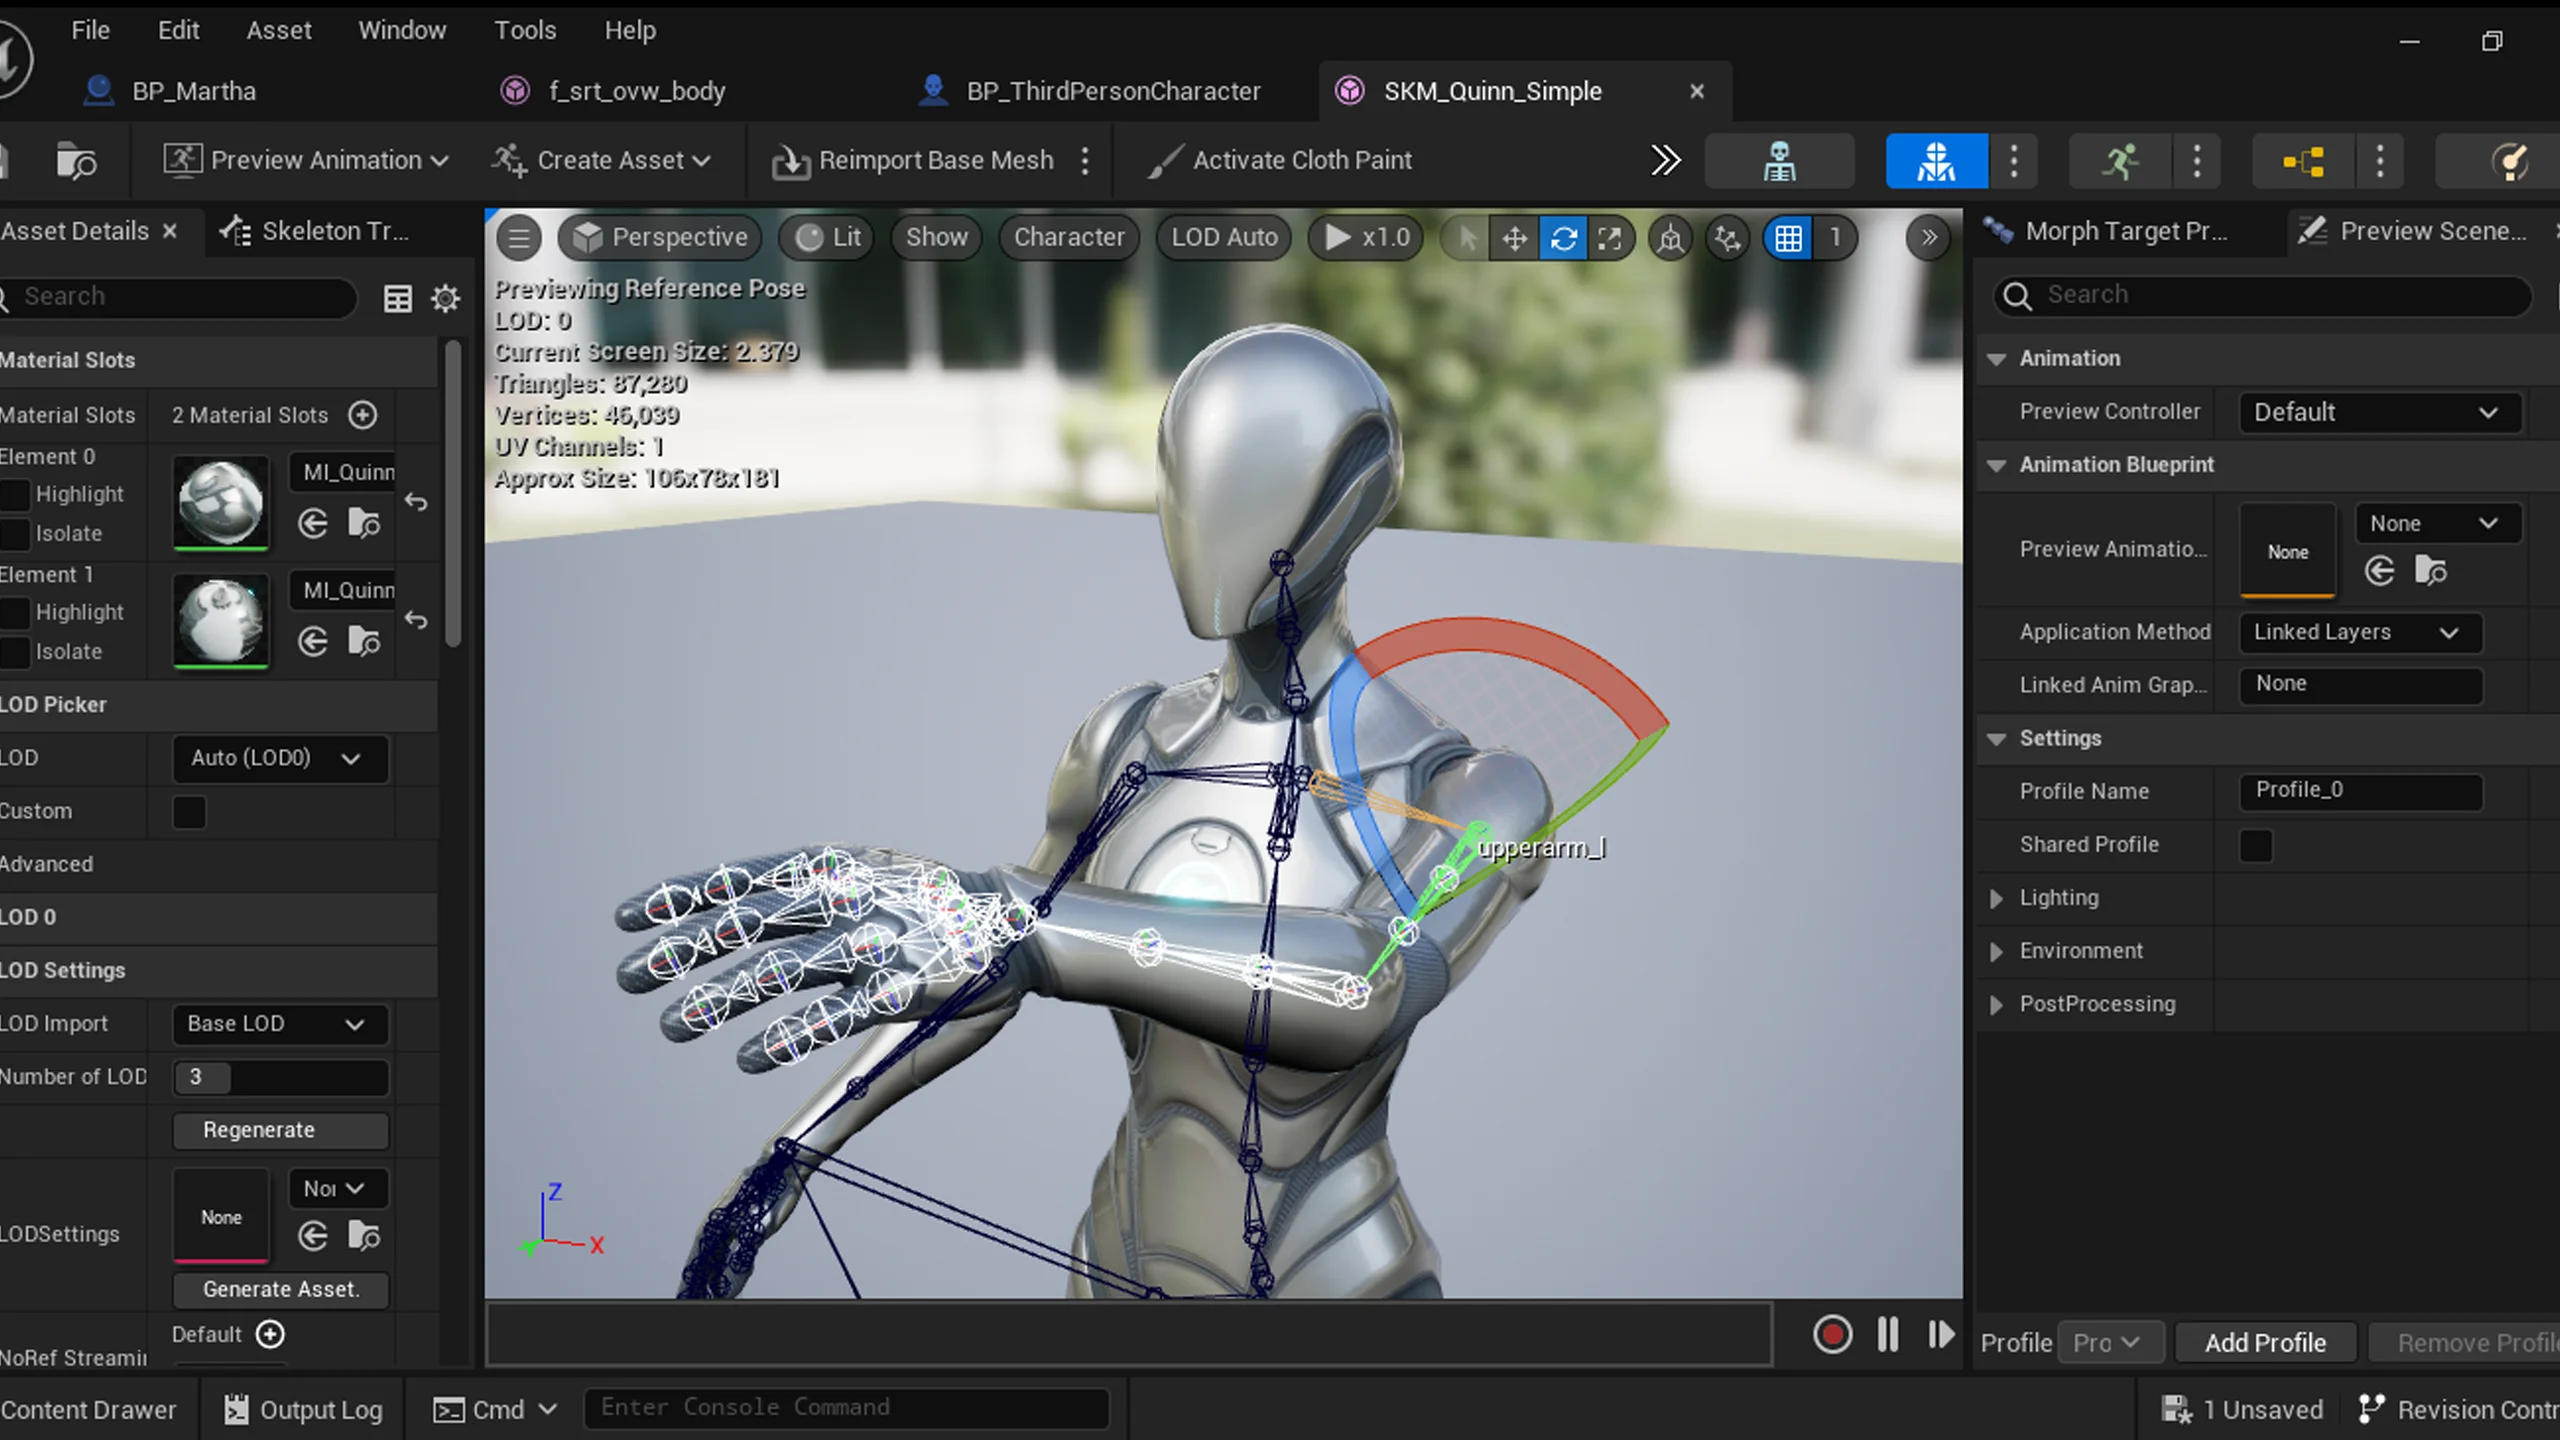This screenshot has width=2560, height=1440.
Task: Expand viewport toolbar right chevrons
Action: (1928, 238)
